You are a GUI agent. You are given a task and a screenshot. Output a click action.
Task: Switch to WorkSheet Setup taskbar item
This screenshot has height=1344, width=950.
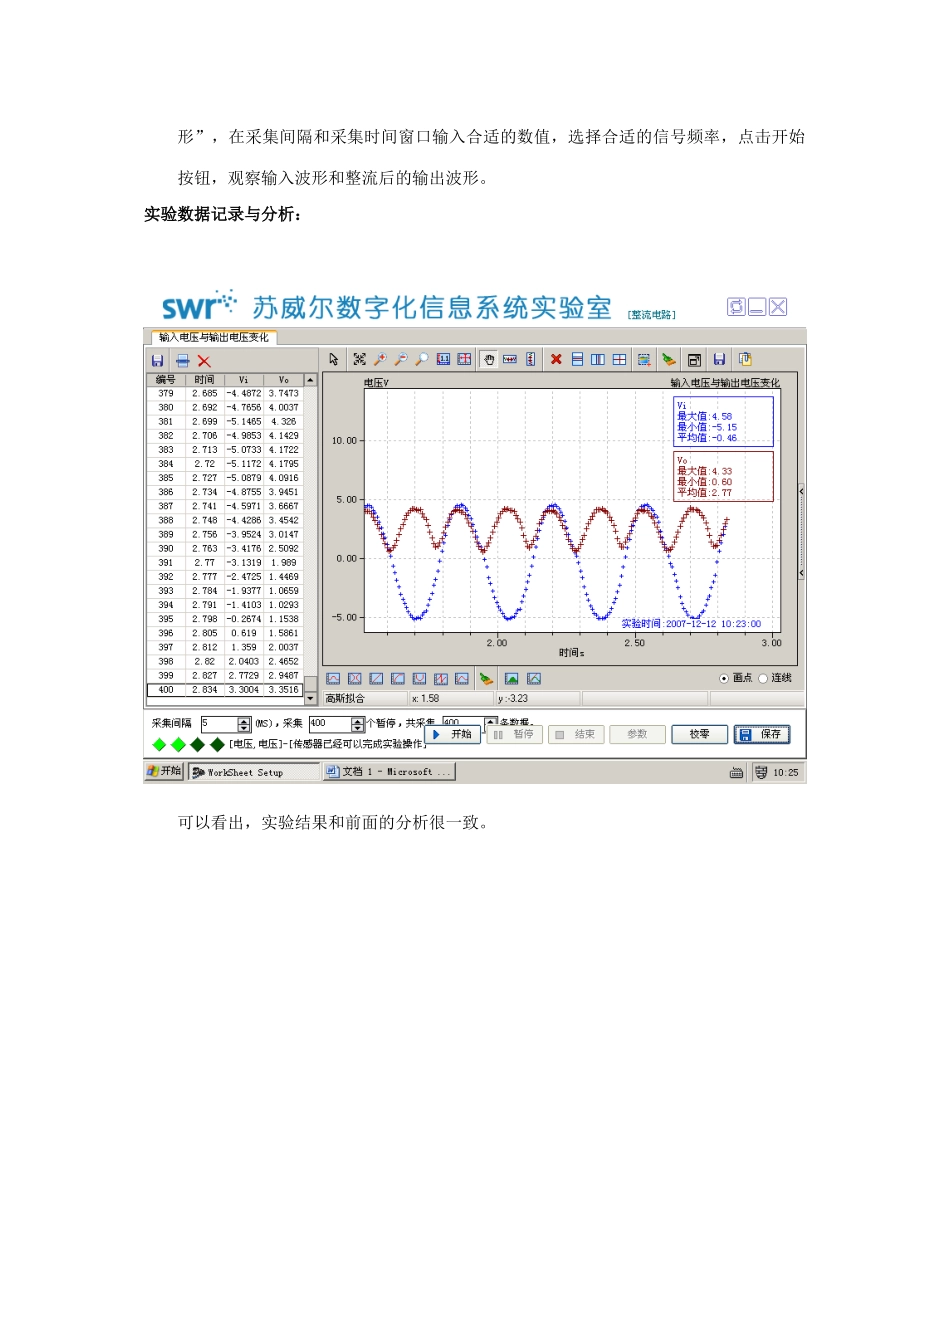253,772
